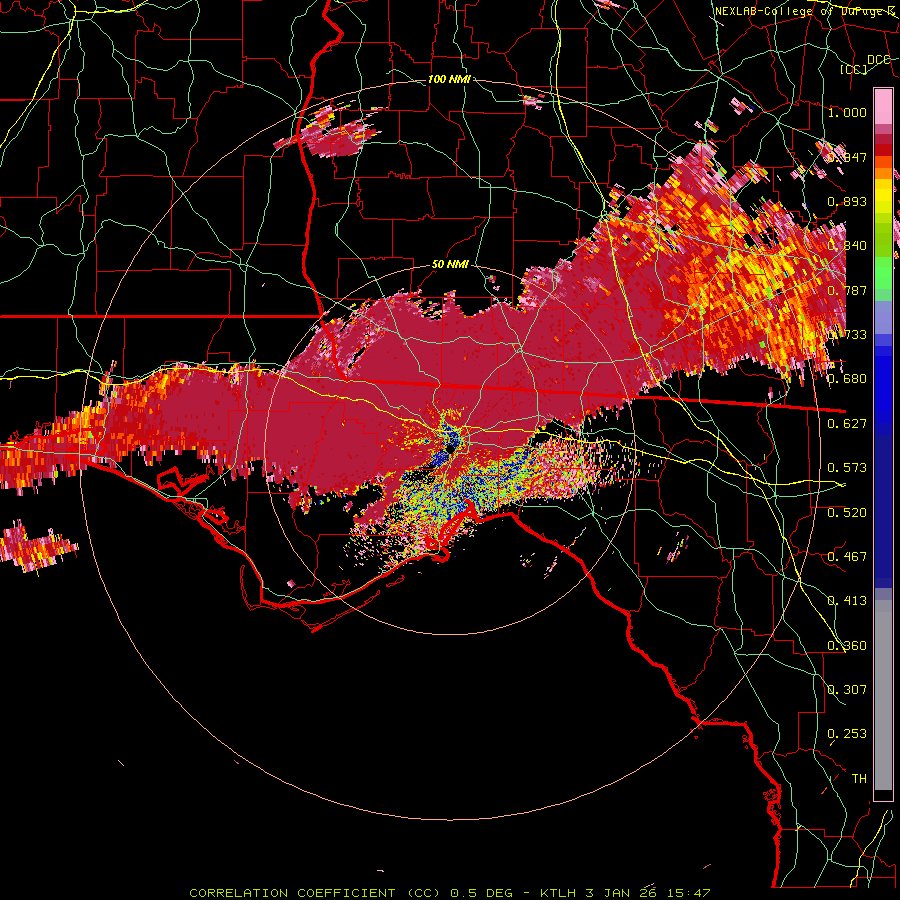
Task: Select the [CC] units label
Action: (854, 69)
